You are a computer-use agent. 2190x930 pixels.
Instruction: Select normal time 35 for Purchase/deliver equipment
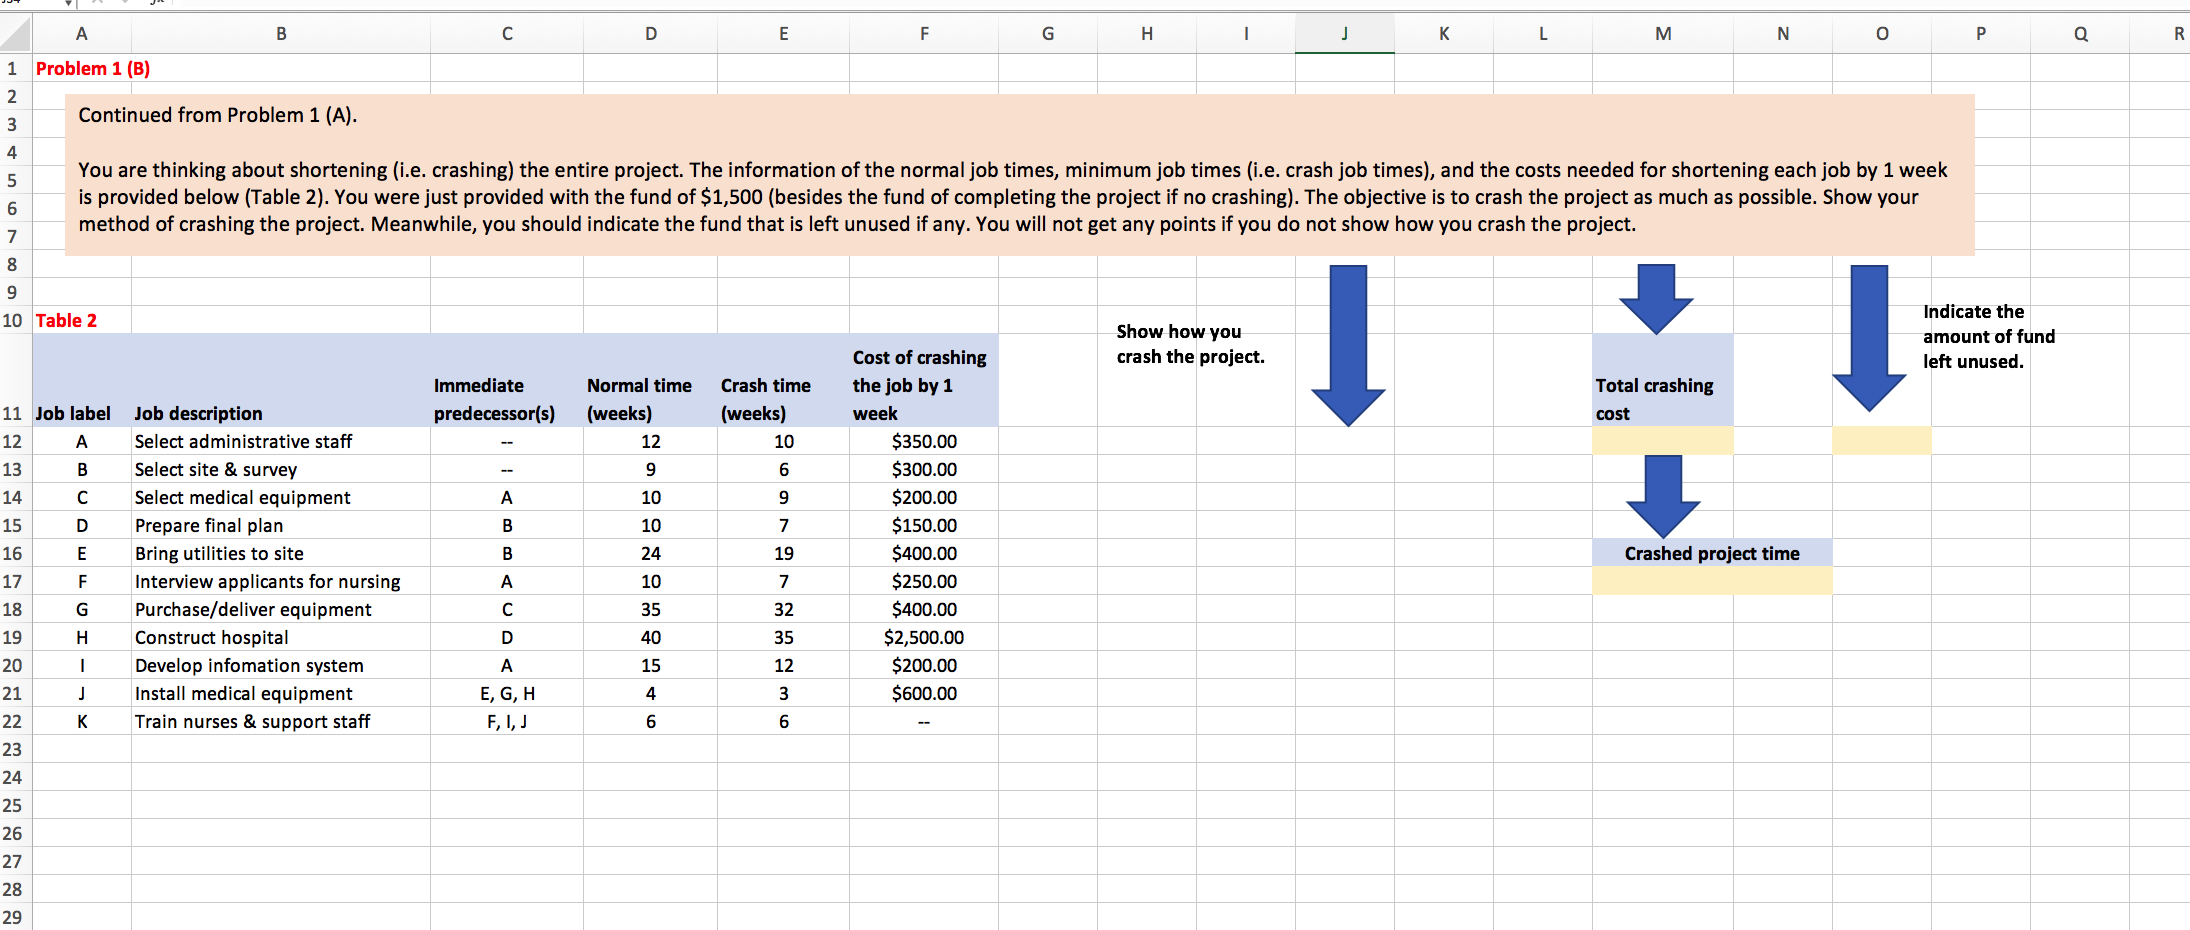(651, 609)
